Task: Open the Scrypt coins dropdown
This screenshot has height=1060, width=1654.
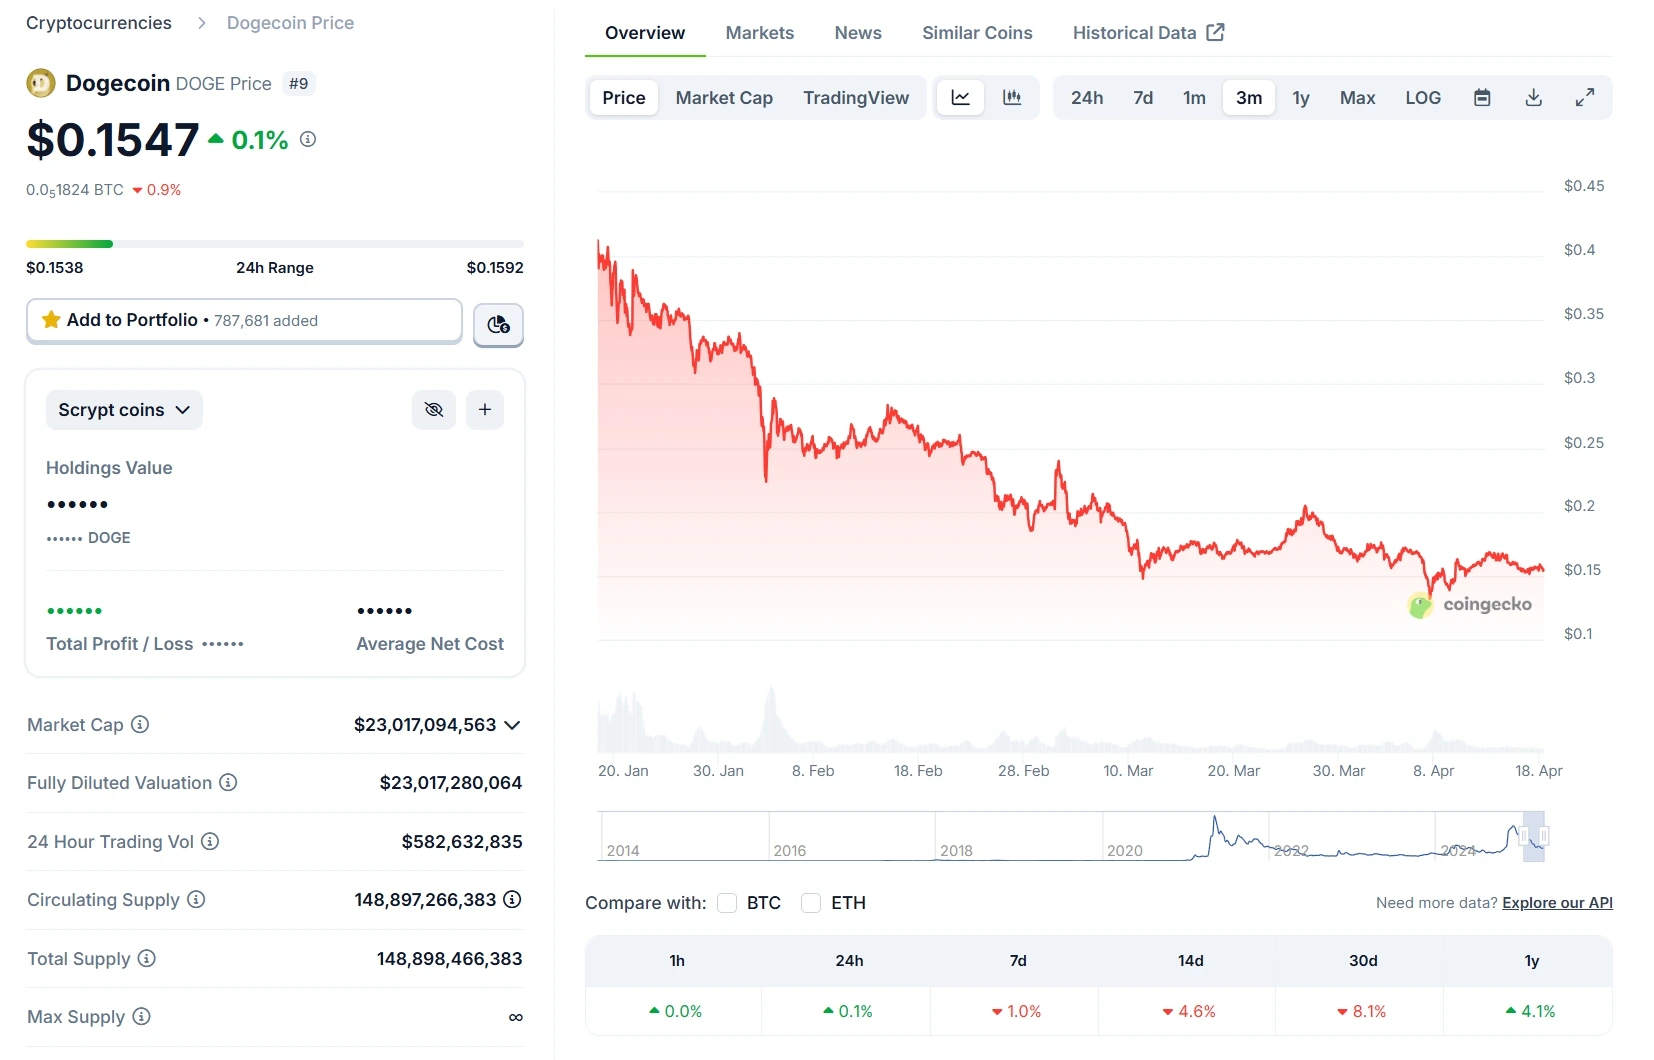Action: click(124, 409)
